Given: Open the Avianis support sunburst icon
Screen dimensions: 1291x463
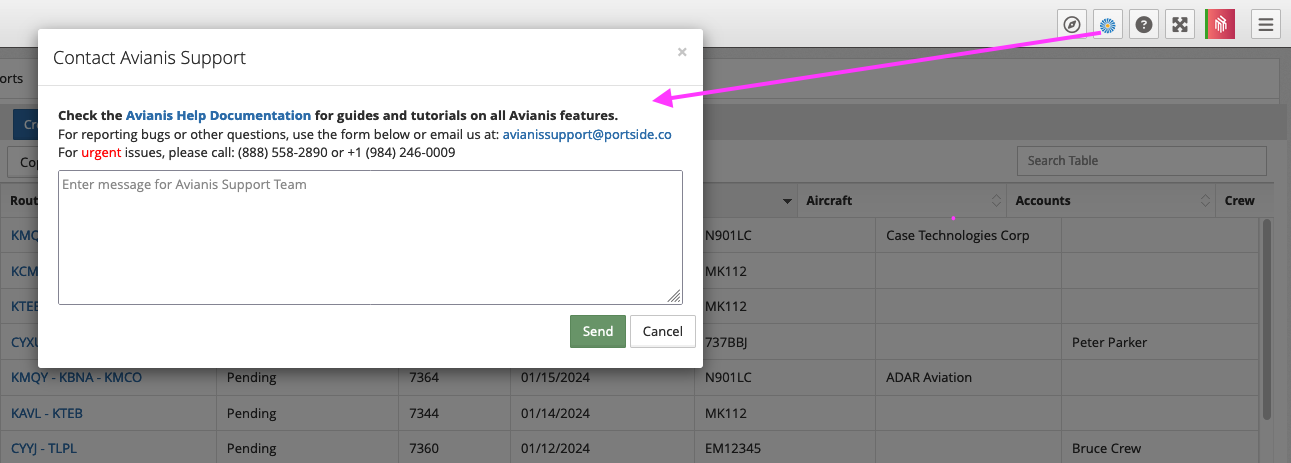Looking at the screenshot, I should (1108, 24).
